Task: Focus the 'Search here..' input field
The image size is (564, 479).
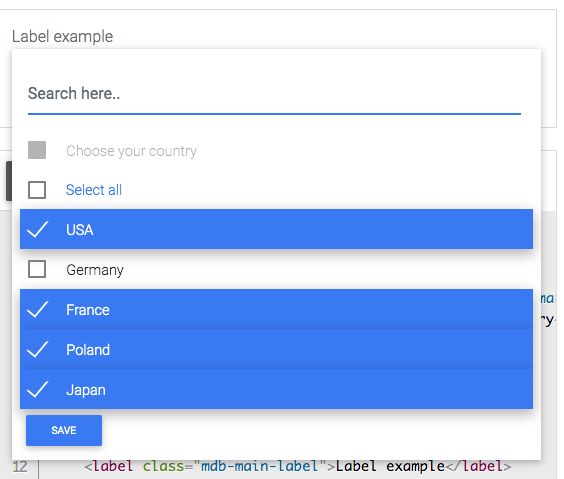Action: [x=274, y=94]
